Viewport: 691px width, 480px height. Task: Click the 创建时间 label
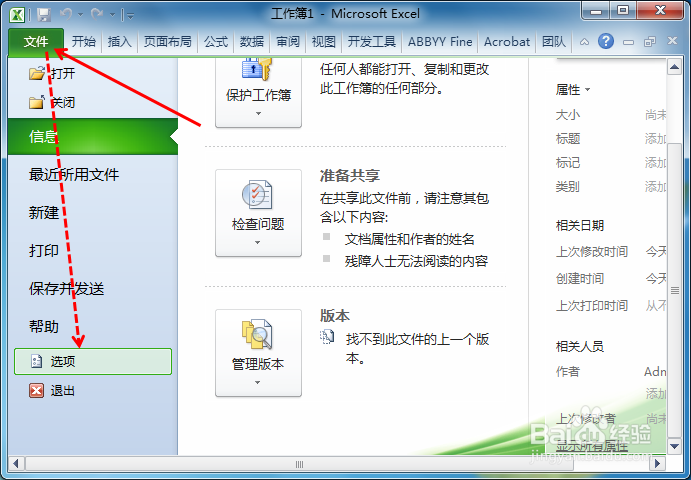pyautogui.click(x=580, y=279)
